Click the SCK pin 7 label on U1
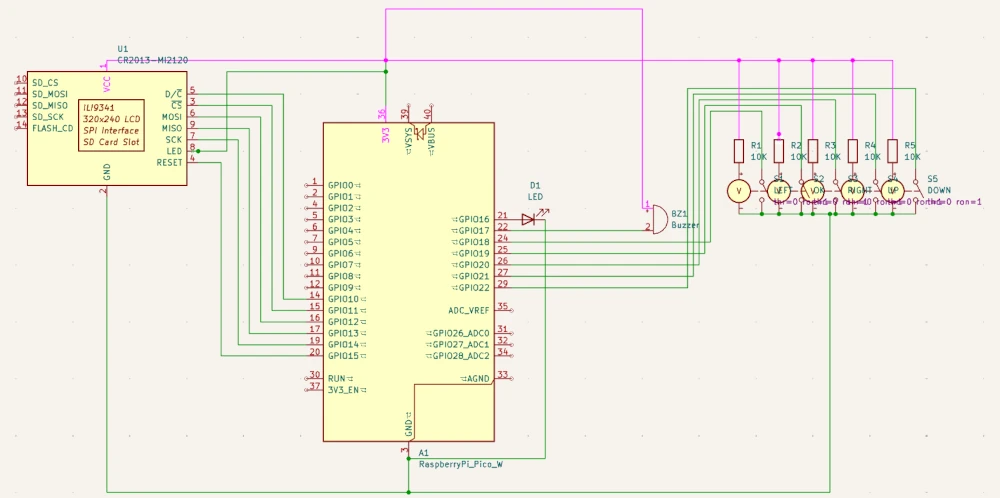 (173, 140)
